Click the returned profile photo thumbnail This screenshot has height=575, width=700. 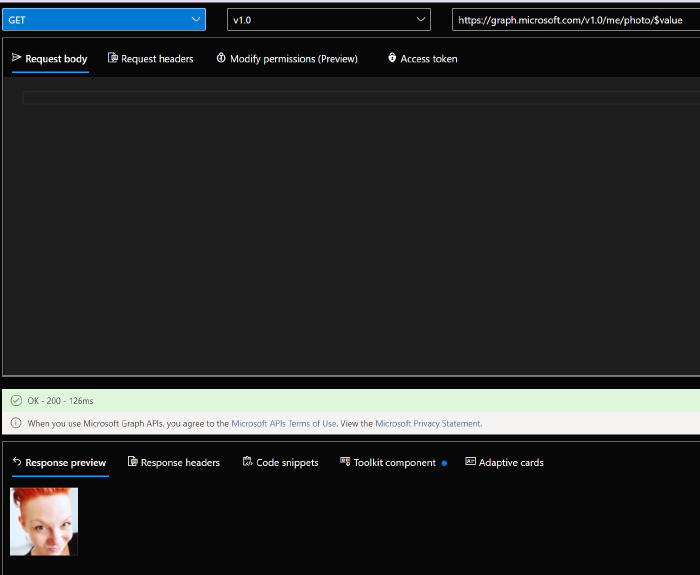click(44, 521)
